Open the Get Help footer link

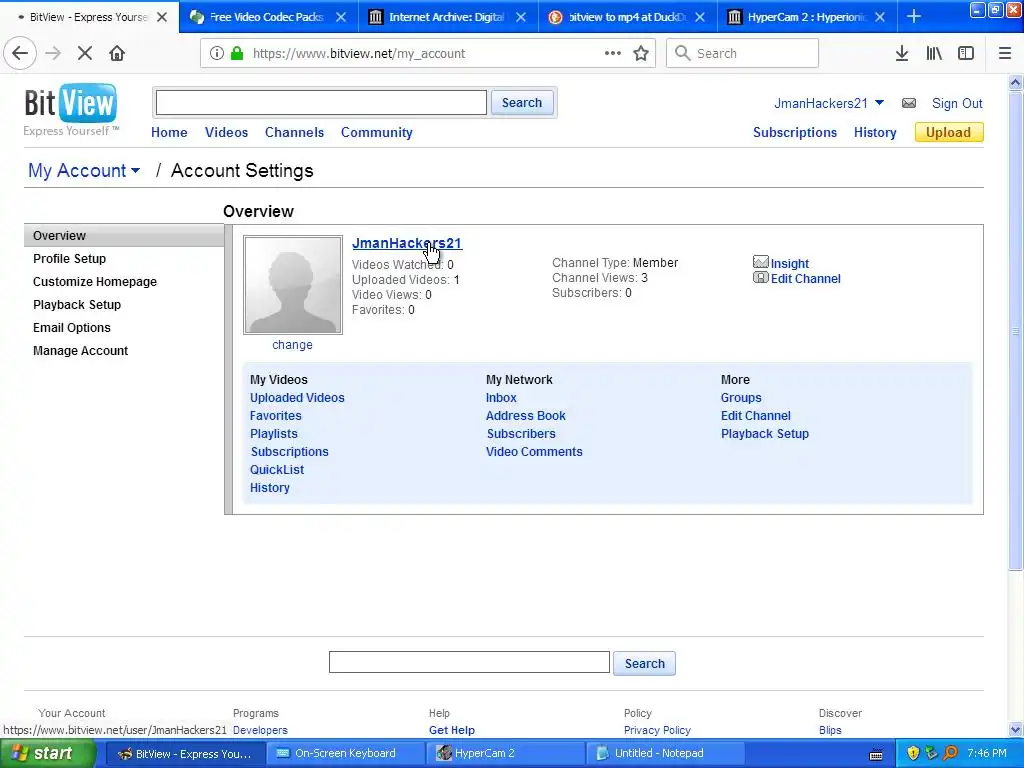452,730
